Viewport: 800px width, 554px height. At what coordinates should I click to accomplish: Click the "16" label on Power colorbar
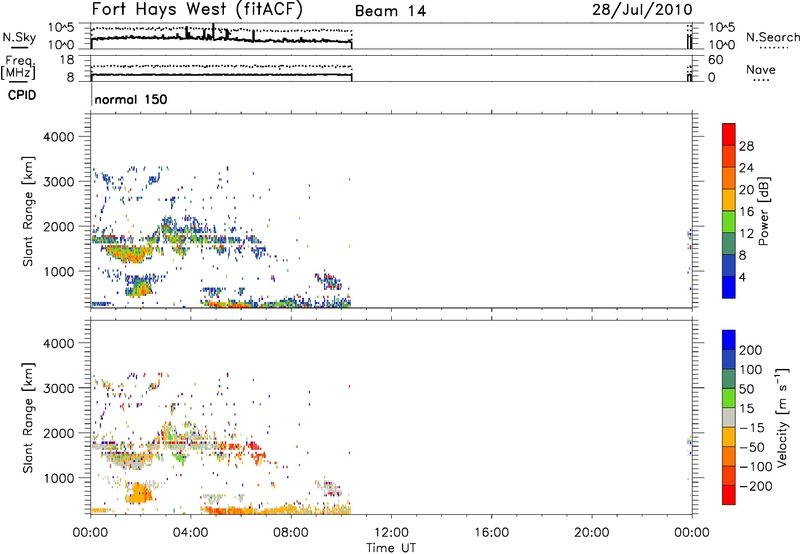coord(746,212)
